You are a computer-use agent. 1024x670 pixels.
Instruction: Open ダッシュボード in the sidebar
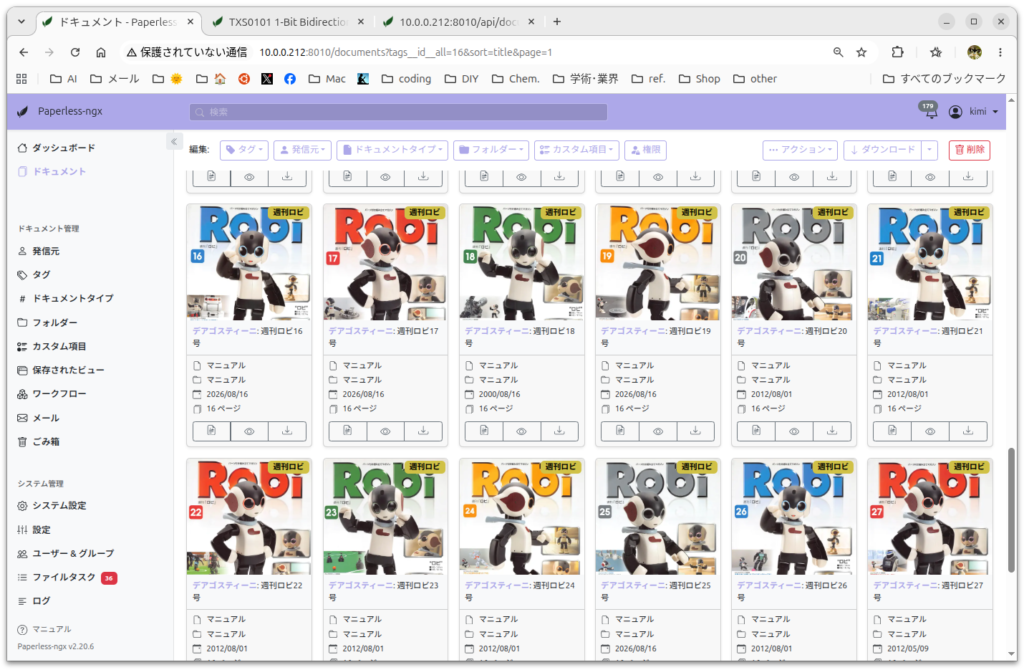pos(63,148)
